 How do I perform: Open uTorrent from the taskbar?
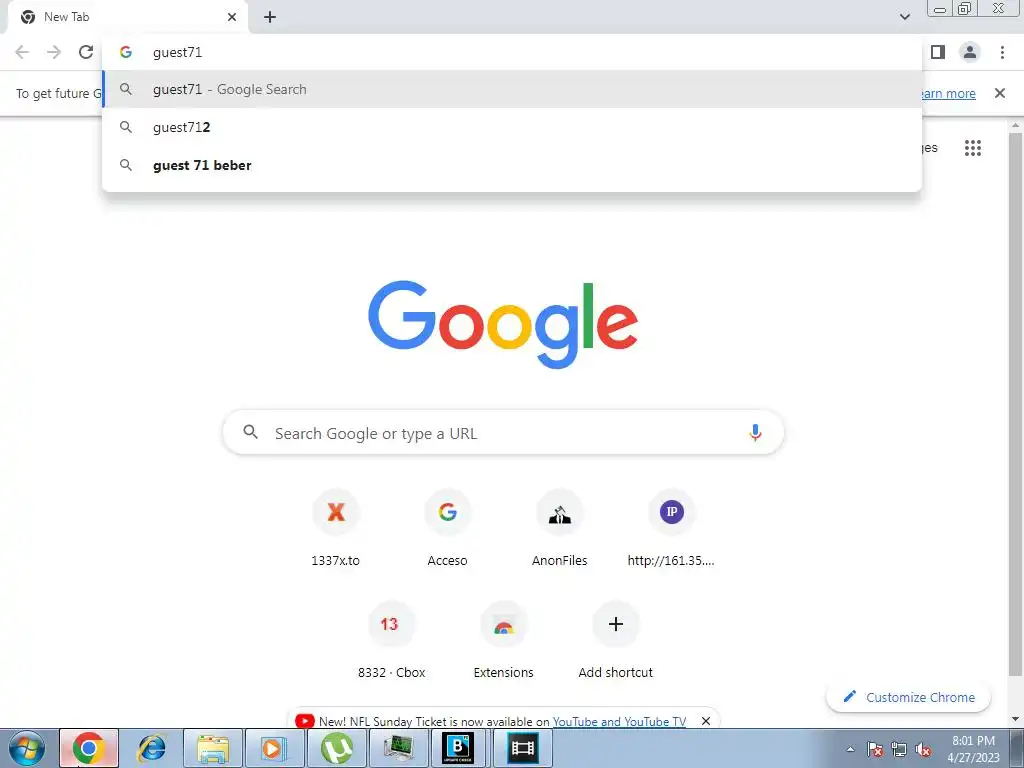(336, 748)
